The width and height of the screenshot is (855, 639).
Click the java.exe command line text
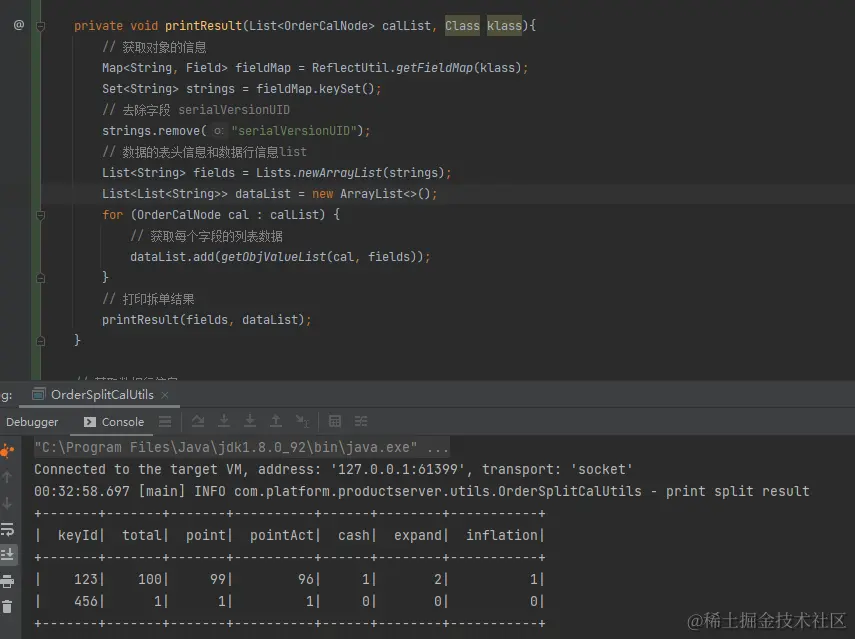click(242, 448)
